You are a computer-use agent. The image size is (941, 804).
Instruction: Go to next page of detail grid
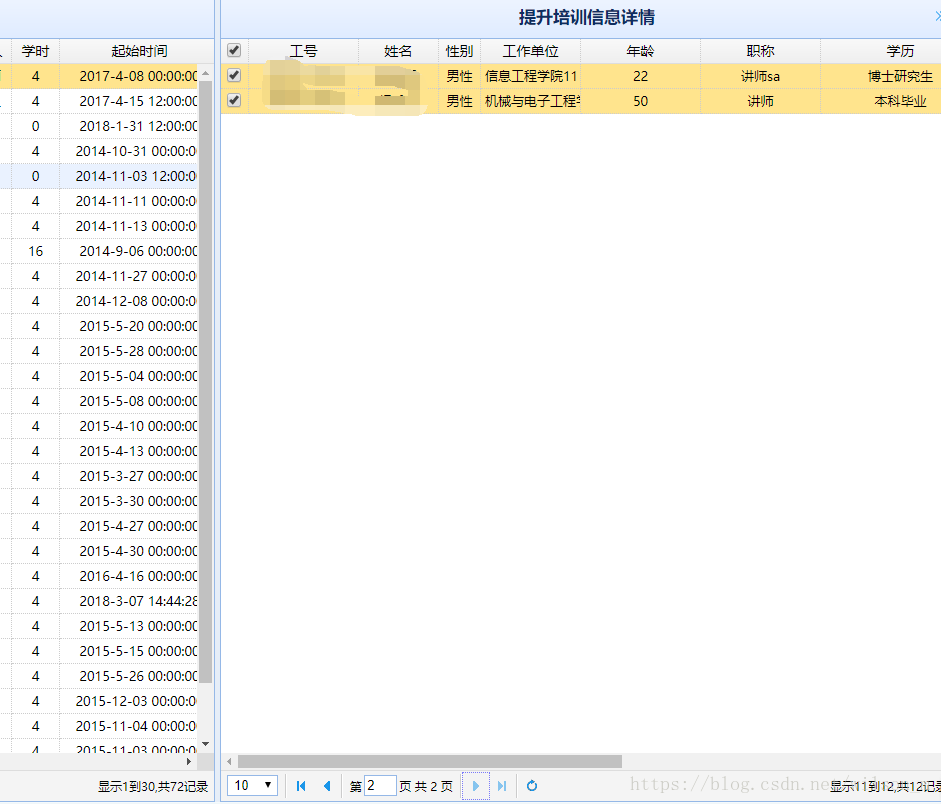pos(476,786)
